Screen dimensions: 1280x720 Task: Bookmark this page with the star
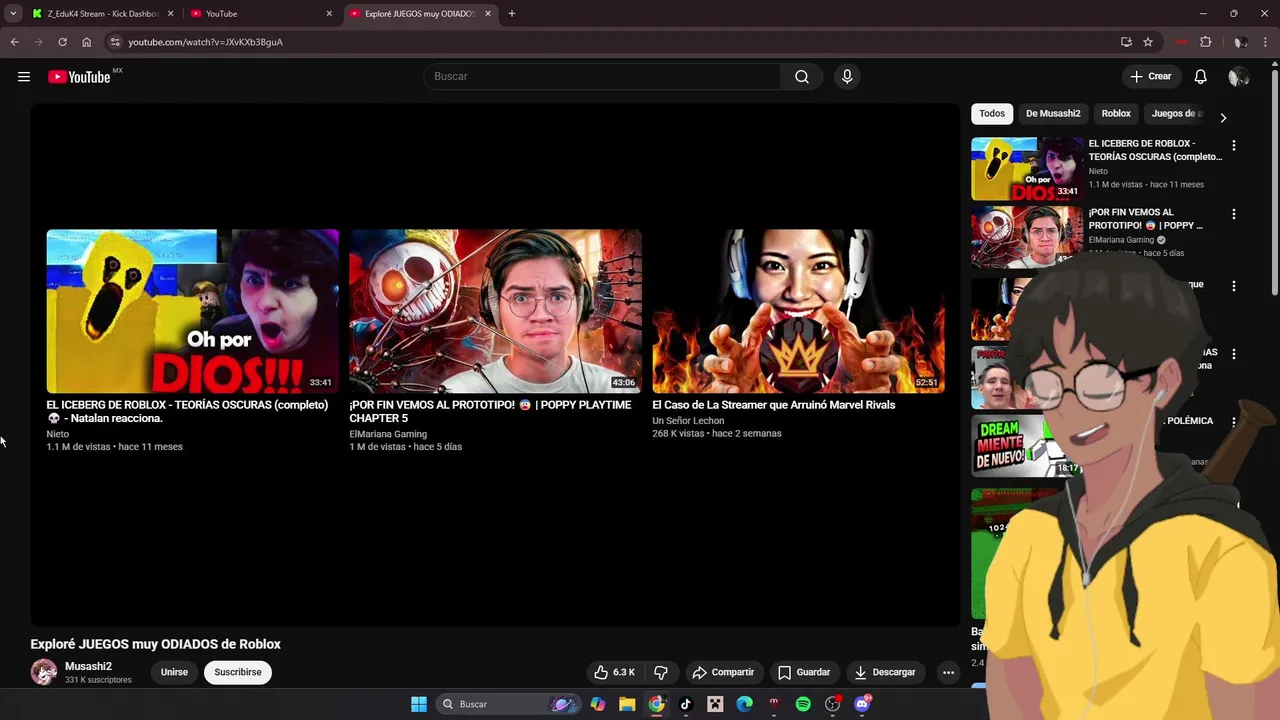point(1148,42)
